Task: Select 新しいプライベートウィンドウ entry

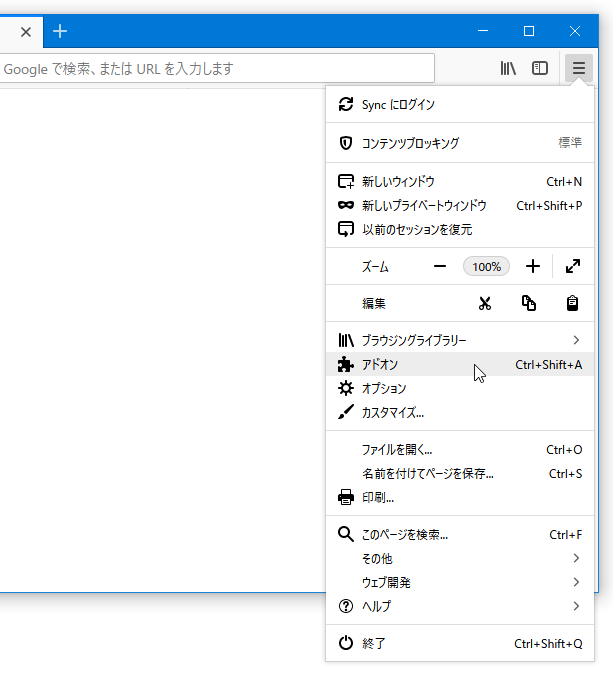Action: [460, 205]
